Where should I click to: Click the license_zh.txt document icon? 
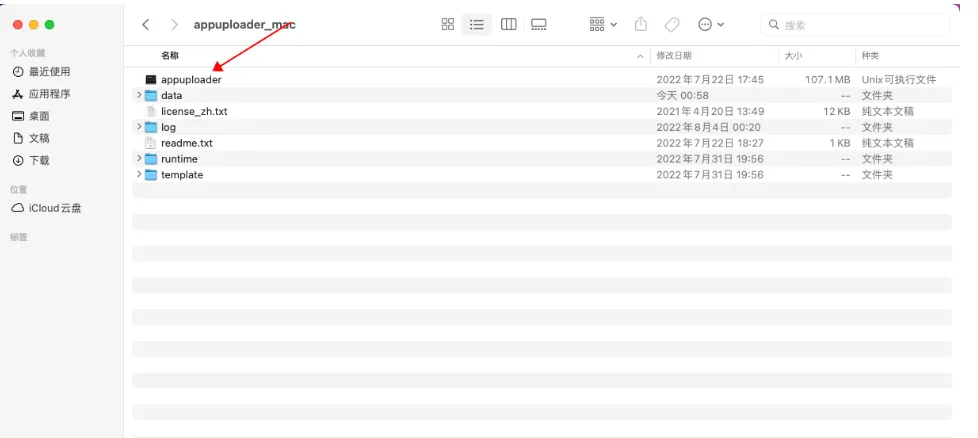point(150,111)
